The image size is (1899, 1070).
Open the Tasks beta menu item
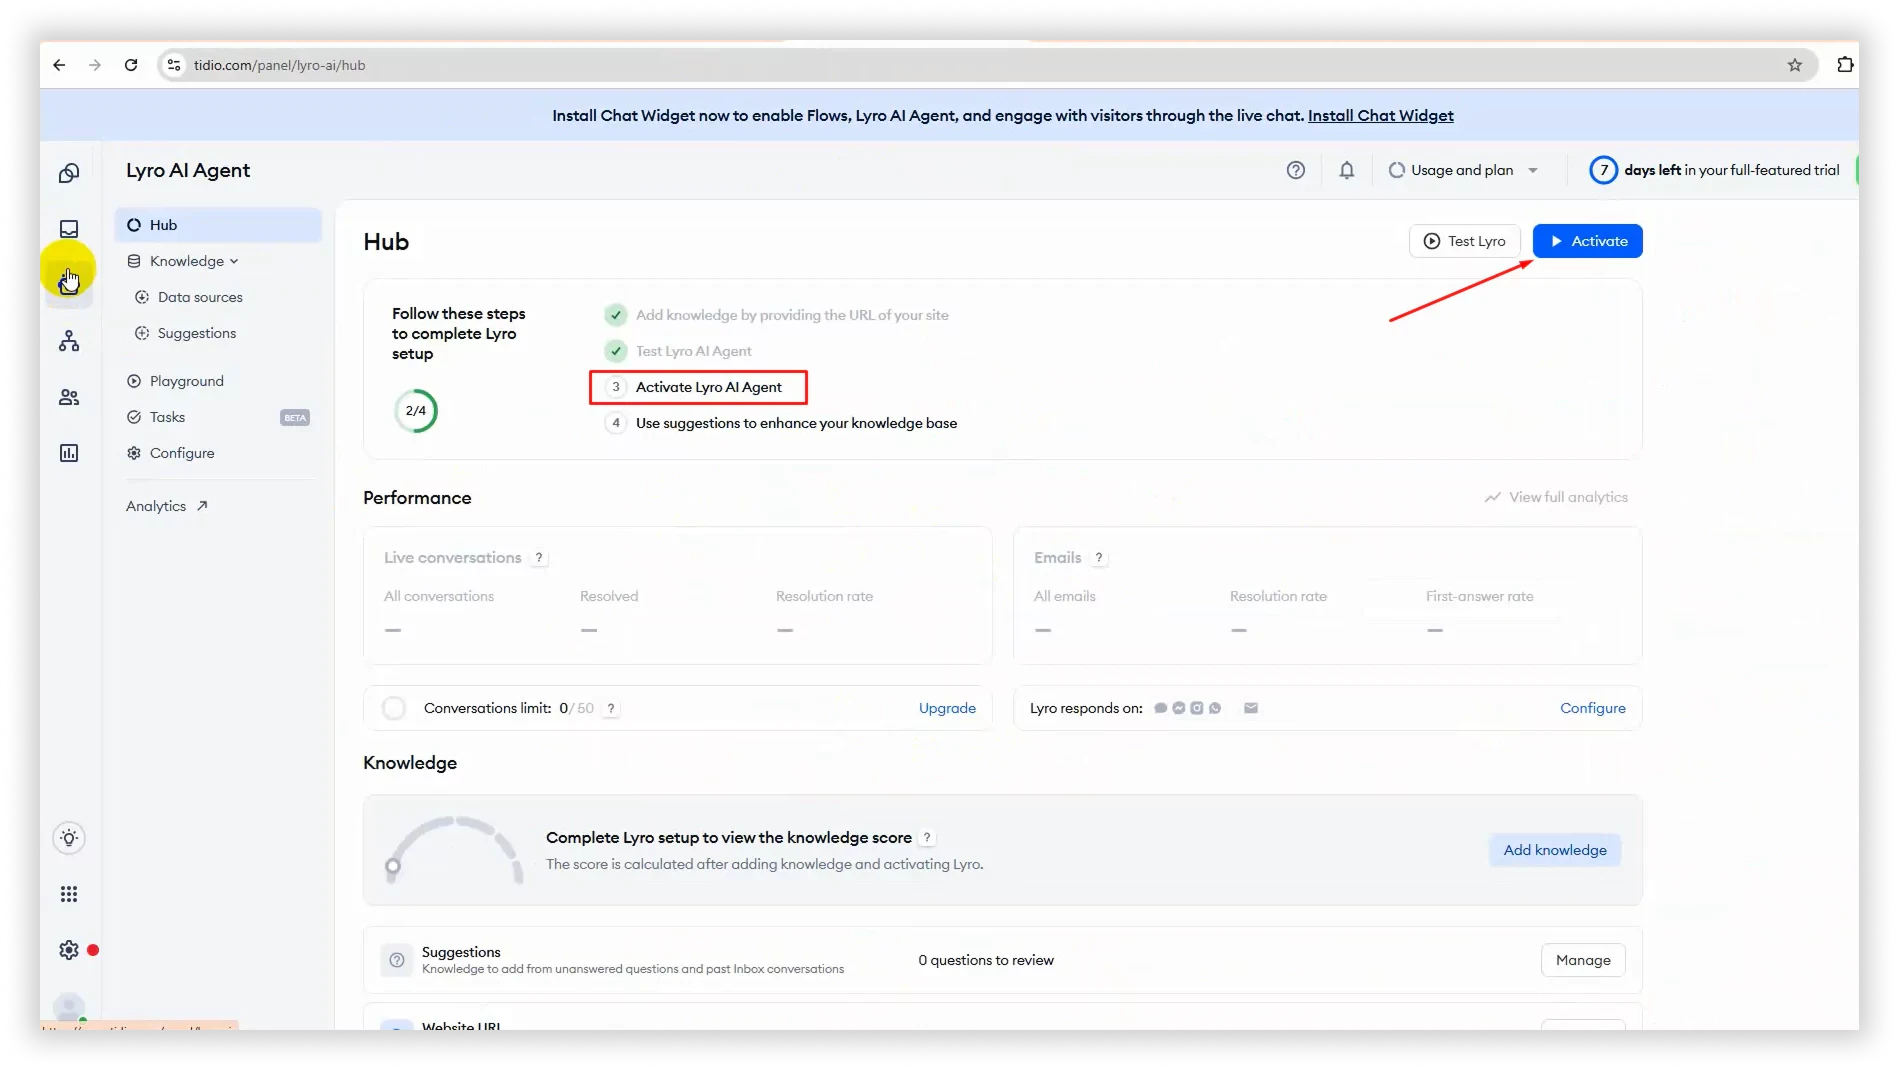(218, 417)
